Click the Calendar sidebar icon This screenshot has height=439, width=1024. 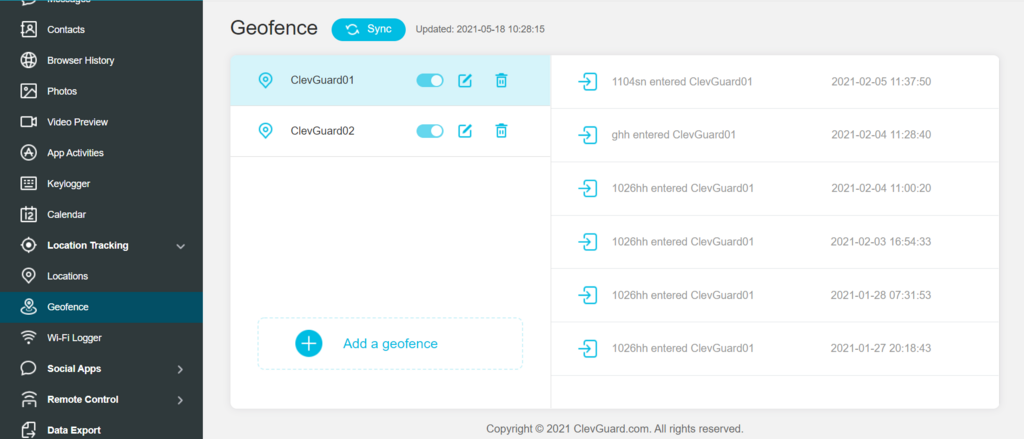(29, 214)
